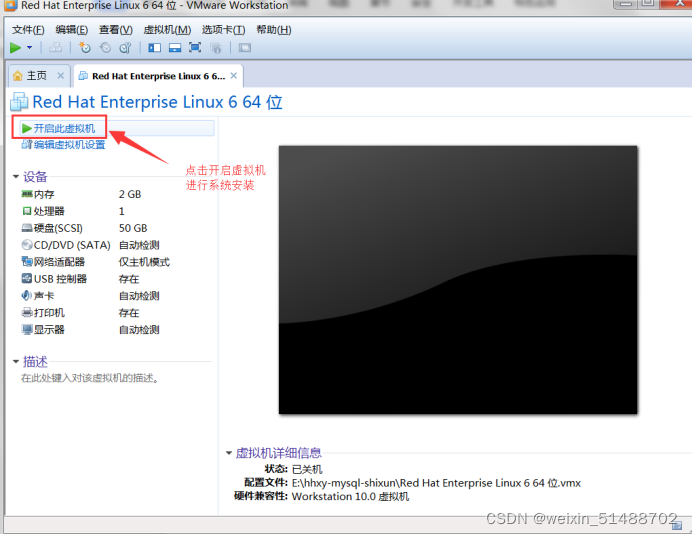Click the processor chip icon
Image resolution: width=692 pixels, height=535 pixels.
[27, 211]
